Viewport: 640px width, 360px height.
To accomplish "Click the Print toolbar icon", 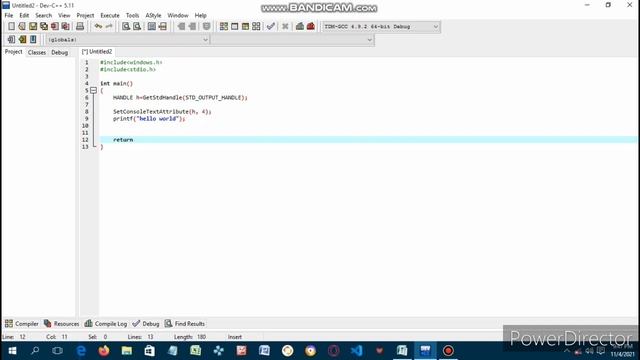I will pyautogui.click(x=80, y=26).
